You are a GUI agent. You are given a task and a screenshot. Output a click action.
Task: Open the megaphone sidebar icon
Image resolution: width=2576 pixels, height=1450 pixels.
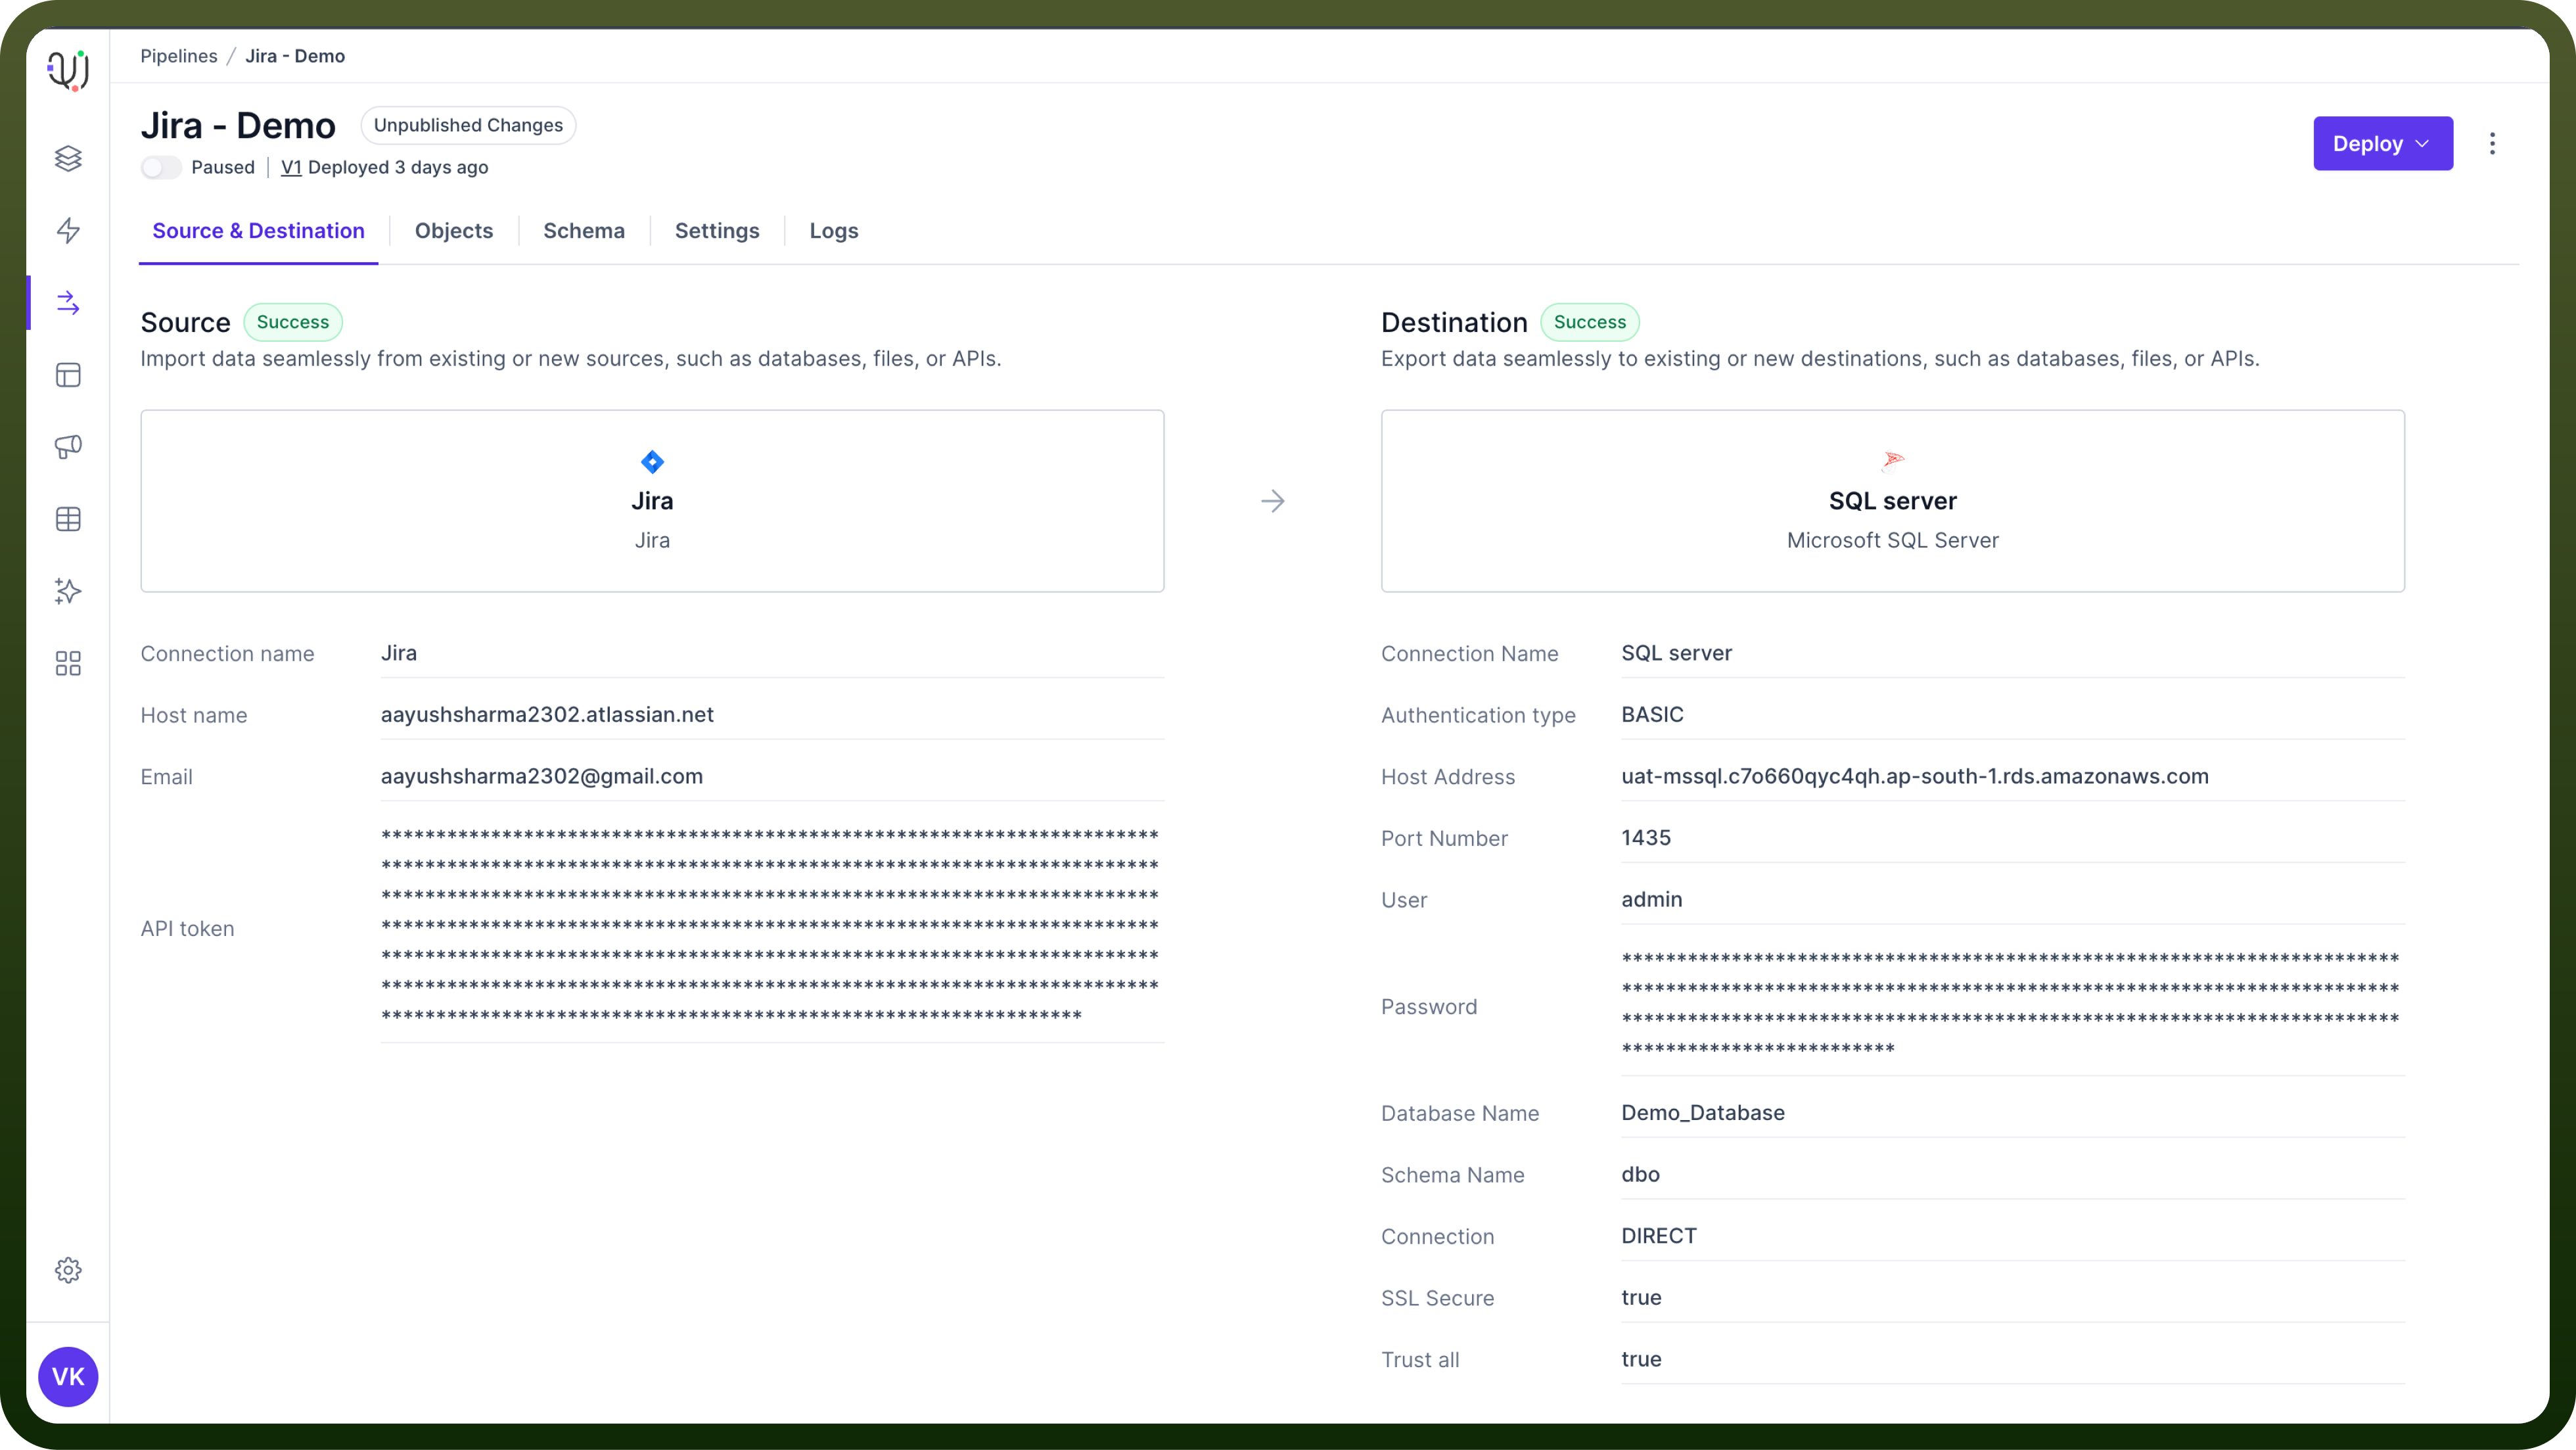coord(68,447)
